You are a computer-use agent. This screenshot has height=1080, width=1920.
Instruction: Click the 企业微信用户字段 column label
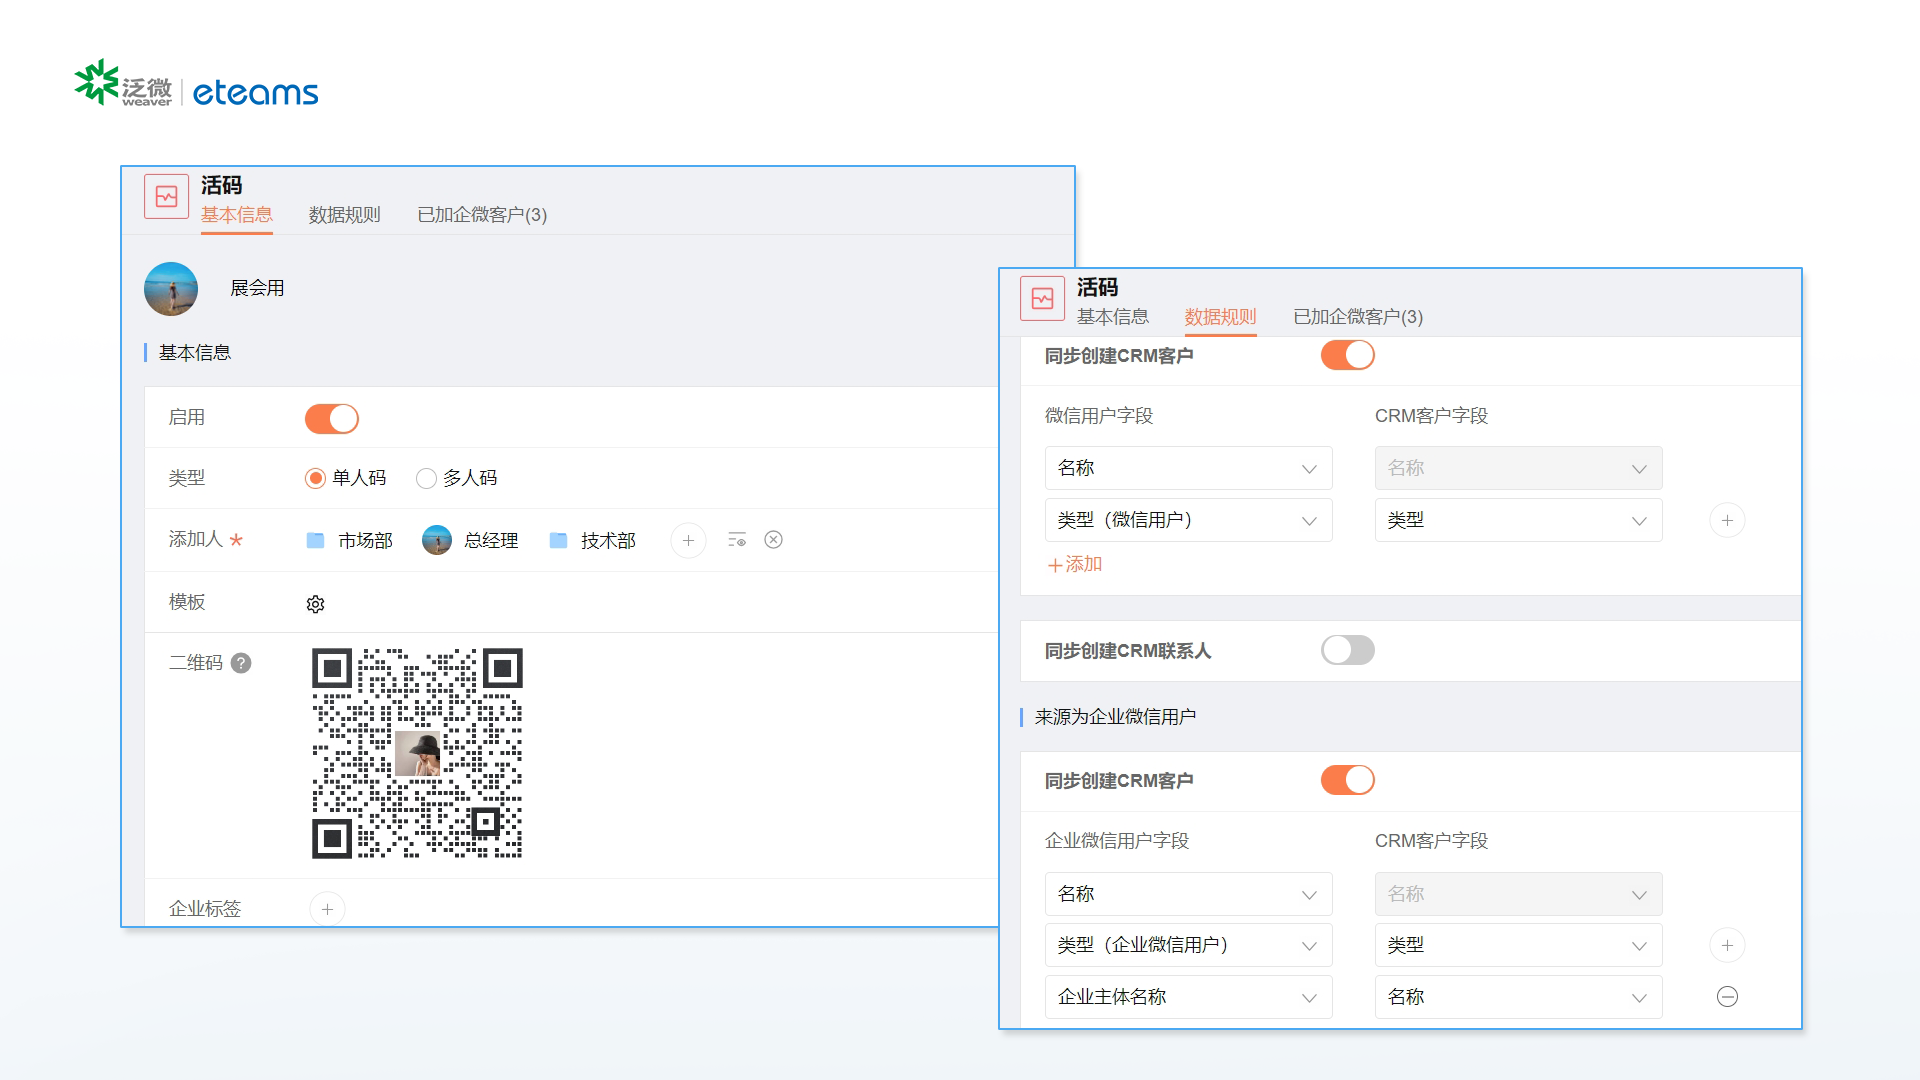pos(1117,841)
